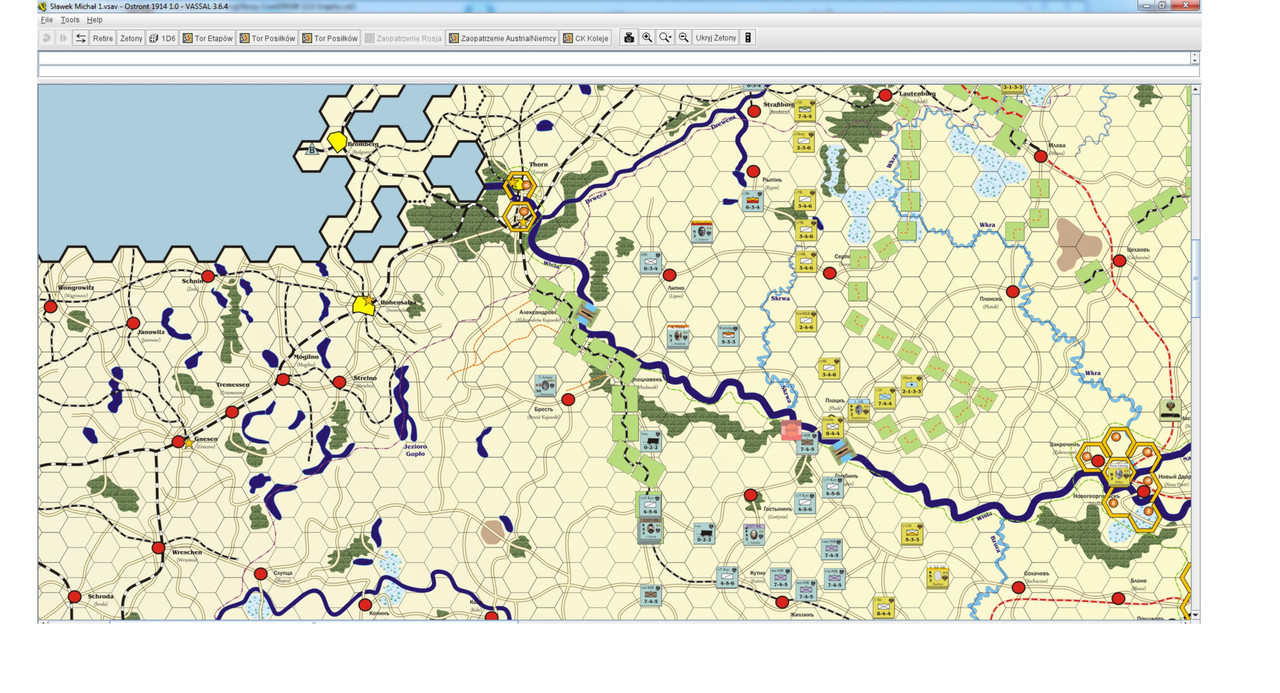Select the leader counter beside 5-5-3
1280x693 pixels.
click(x=678, y=335)
